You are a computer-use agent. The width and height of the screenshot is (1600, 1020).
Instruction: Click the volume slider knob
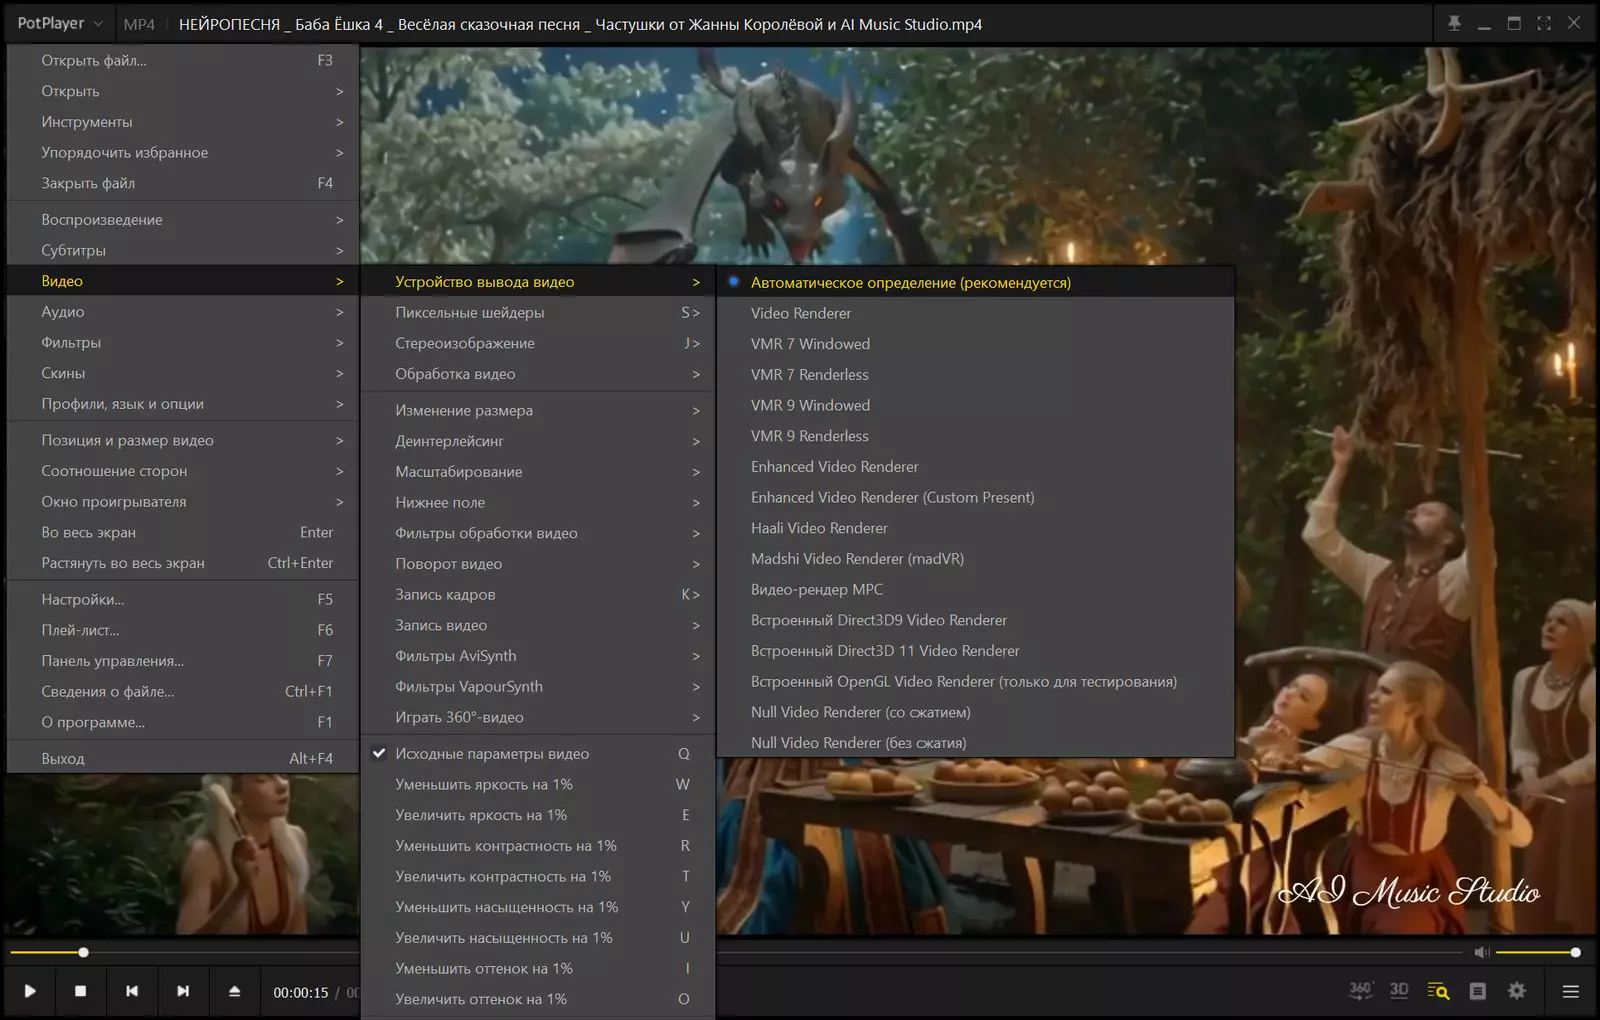(x=1575, y=952)
